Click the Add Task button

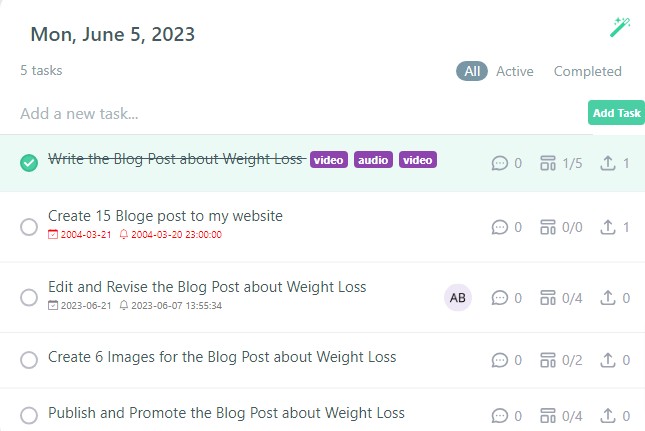(x=616, y=112)
